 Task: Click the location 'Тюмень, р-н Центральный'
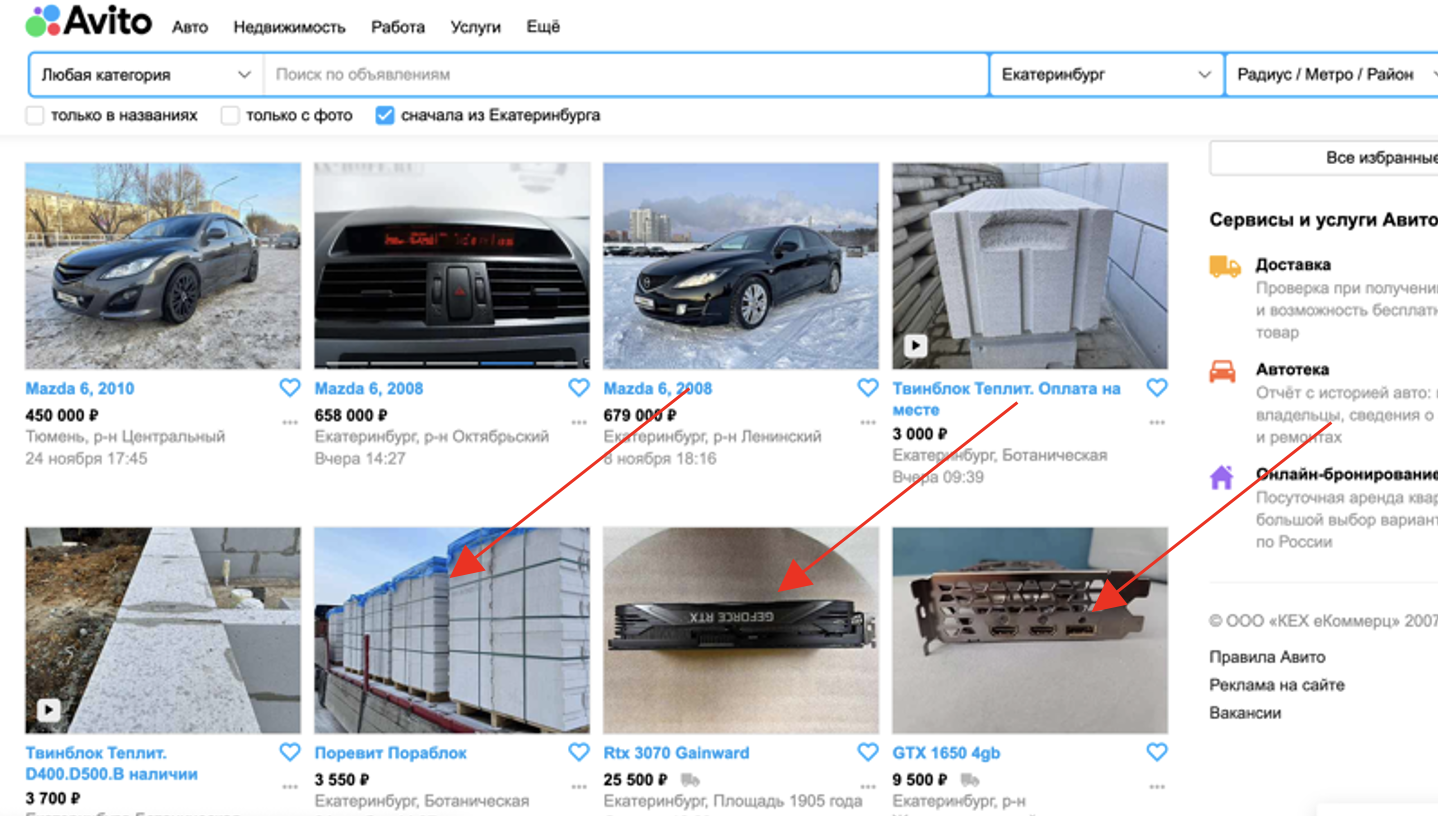click(x=126, y=436)
